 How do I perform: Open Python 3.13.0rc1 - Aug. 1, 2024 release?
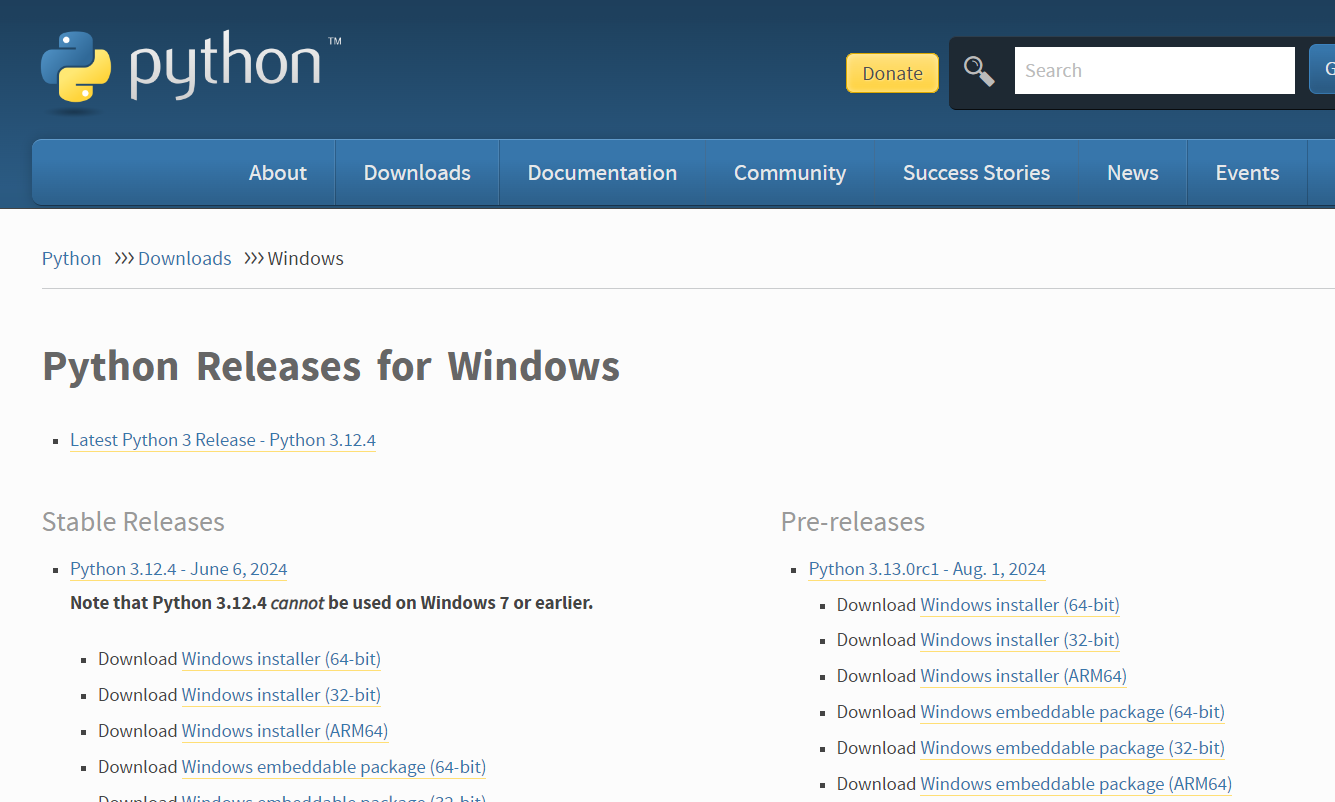[x=927, y=569]
